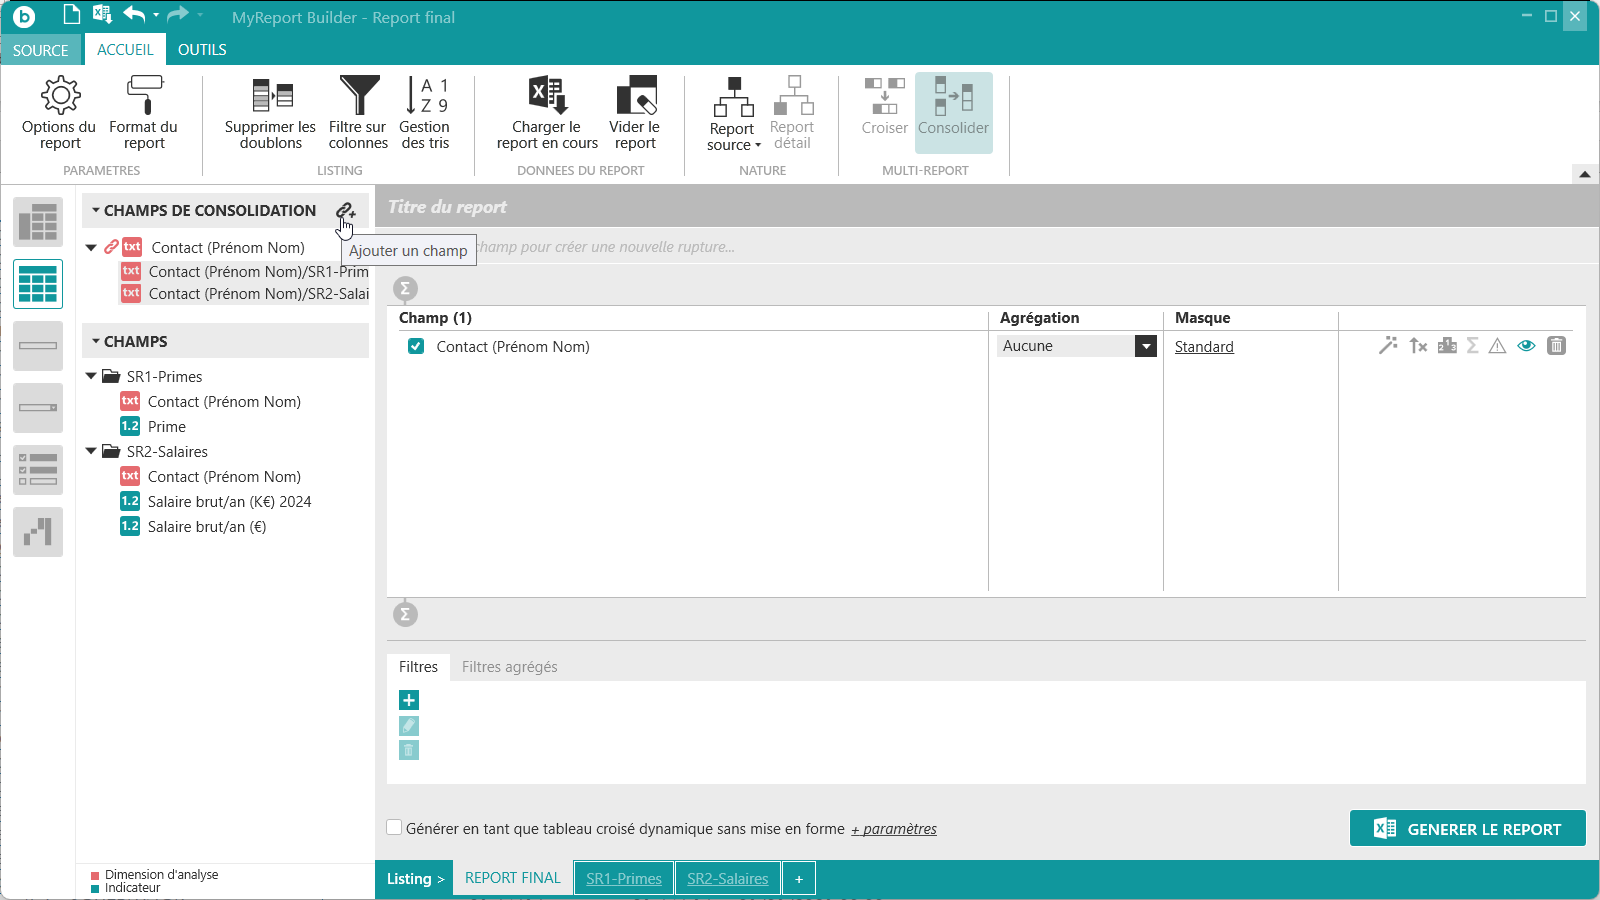The image size is (1600, 900).
Task: Open the Agrégation dropdown showing Aucune
Action: [1146, 346]
